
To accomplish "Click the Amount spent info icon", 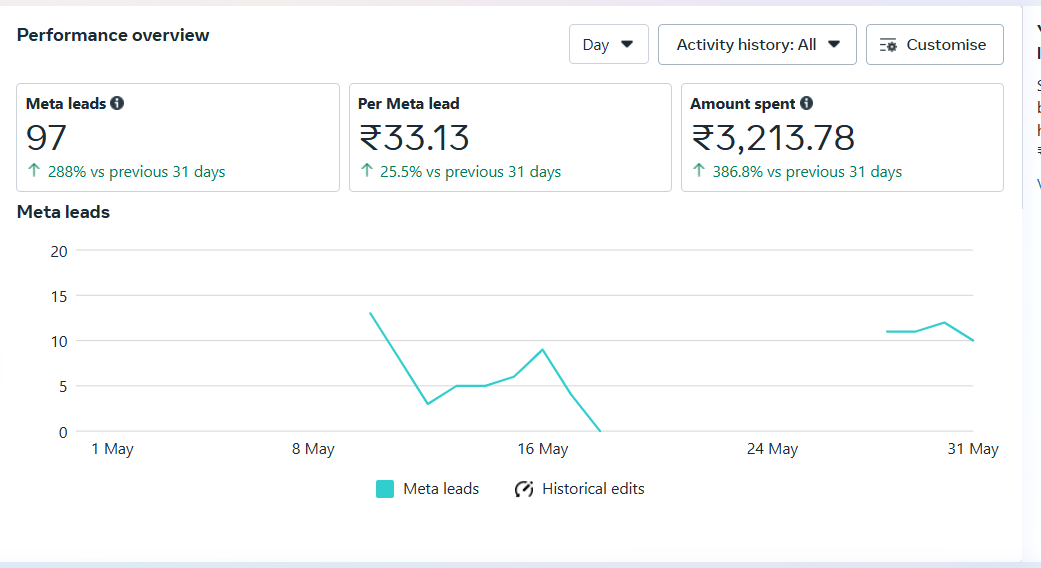I will pyautogui.click(x=806, y=104).
